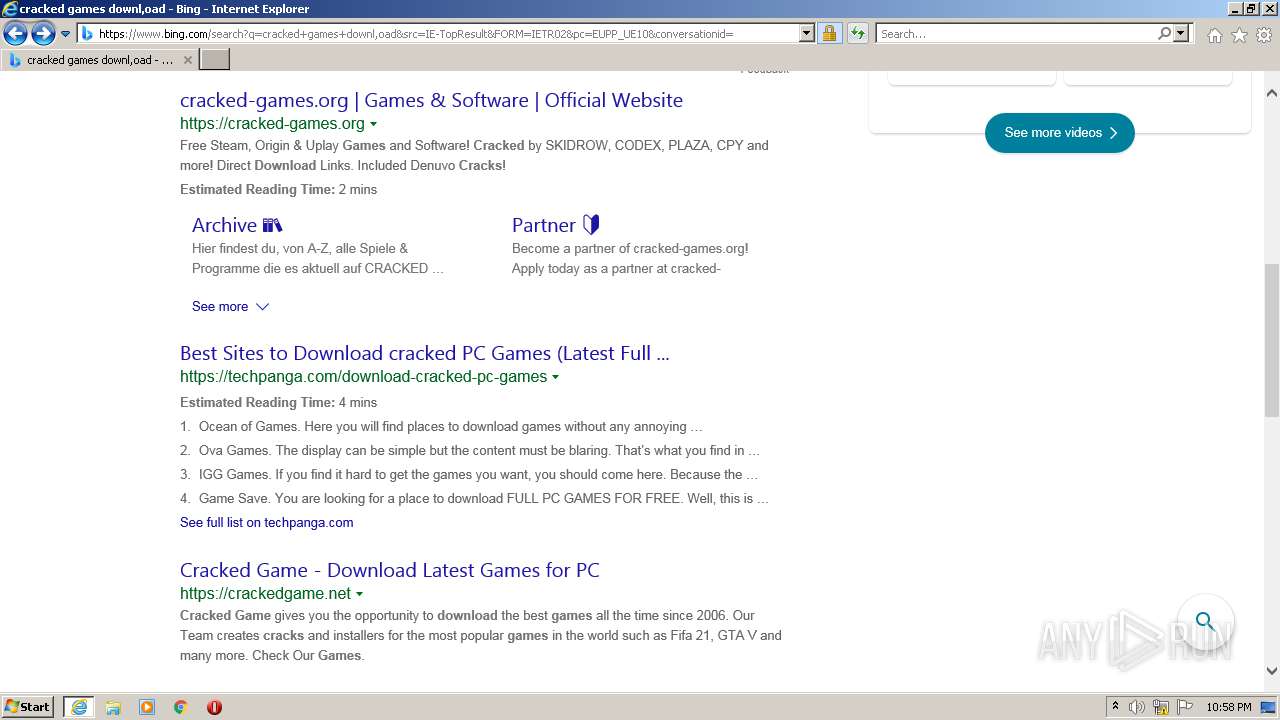This screenshot has width=1280, height=720.
Task: Click the search magnifier icon in toolbar
Action: (1164, 34)
